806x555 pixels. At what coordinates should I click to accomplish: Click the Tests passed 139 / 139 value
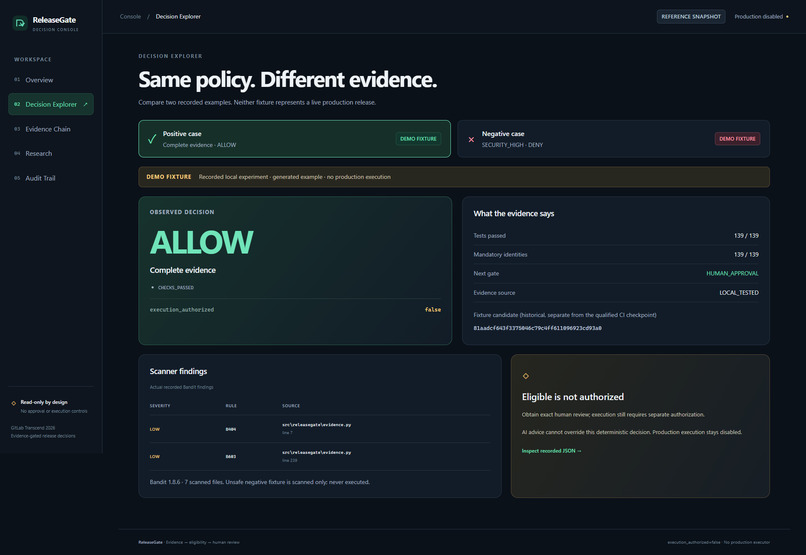(746, 236)
